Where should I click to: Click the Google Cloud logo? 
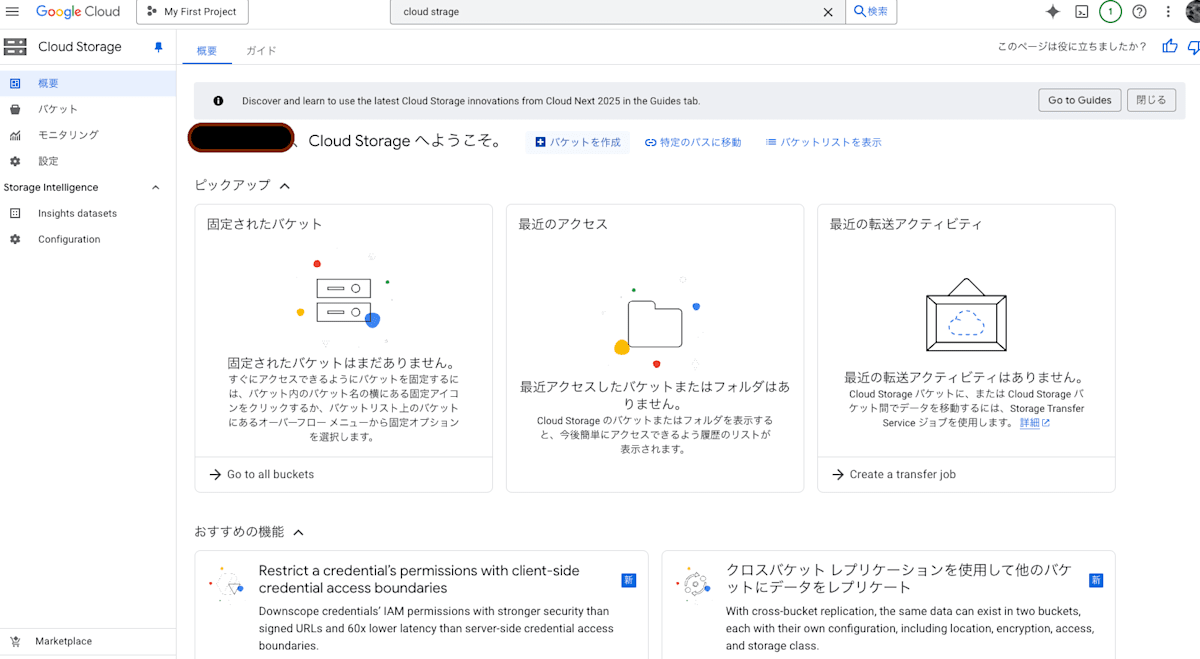pos(78,12)
